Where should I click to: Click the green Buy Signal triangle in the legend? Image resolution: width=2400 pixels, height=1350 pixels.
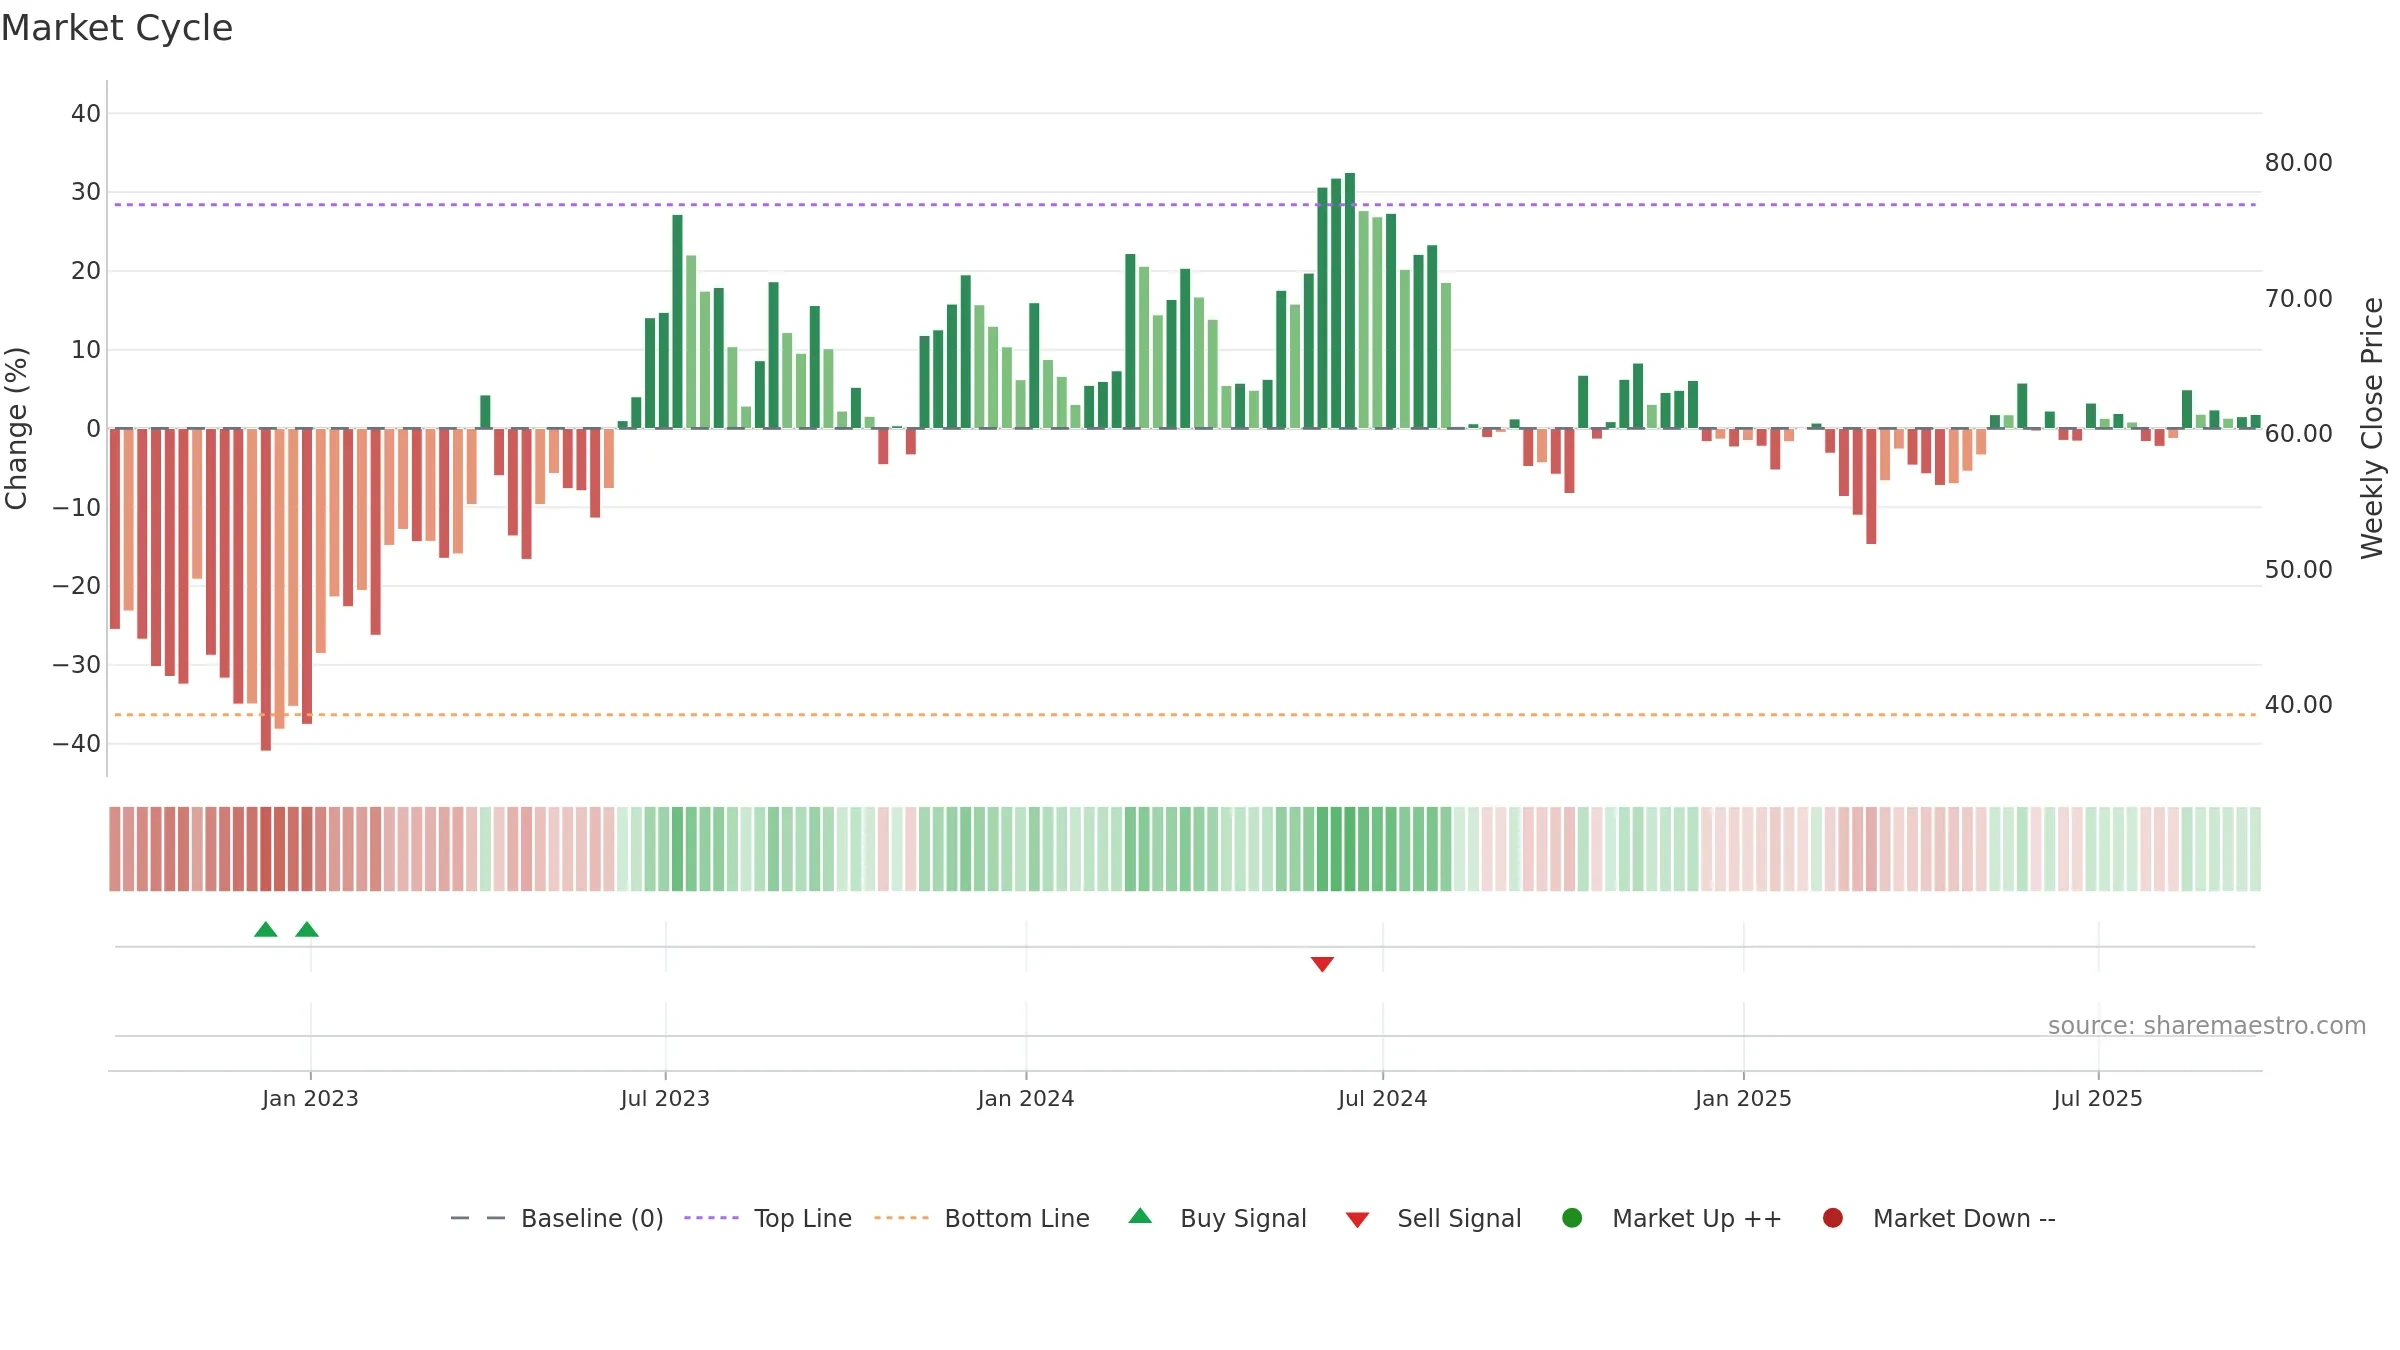tap(1140, 1216)
